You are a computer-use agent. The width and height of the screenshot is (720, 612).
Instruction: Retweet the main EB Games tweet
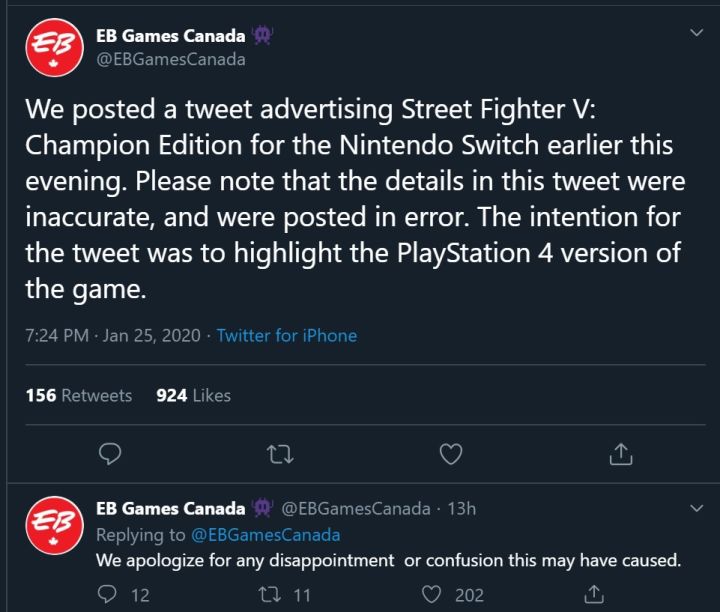[x=281, y=455]
